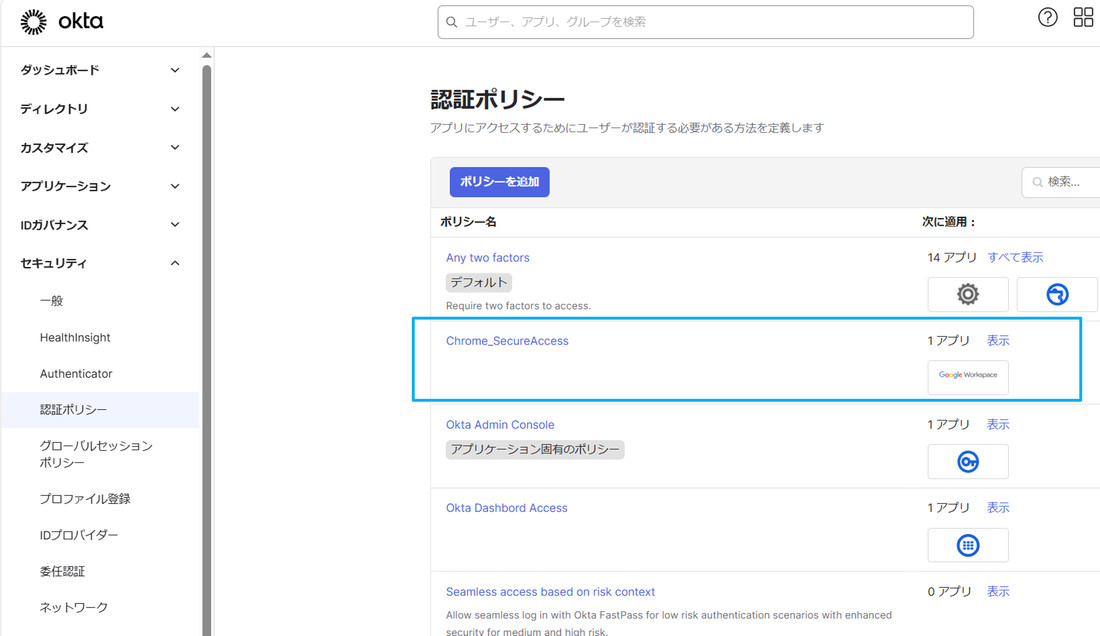Click すべて表示 for Any two factors apps
1100x636 pixels.
tap(1015, 257)
